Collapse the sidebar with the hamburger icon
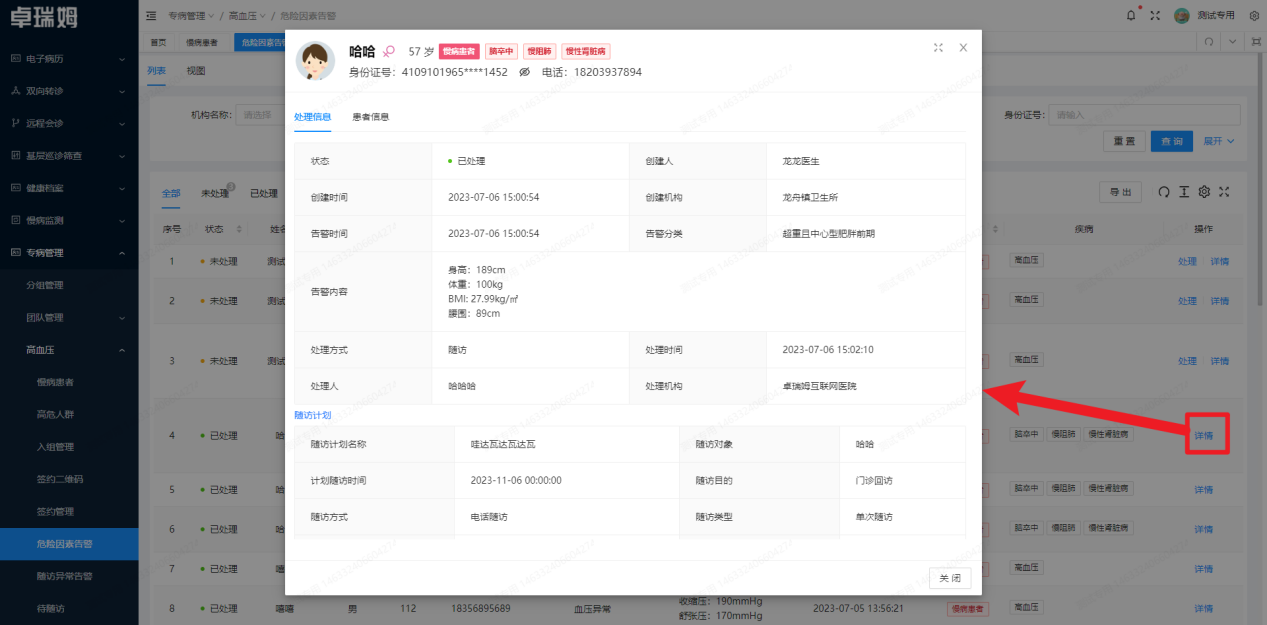 pyautogui.click(x=150, y=15)
